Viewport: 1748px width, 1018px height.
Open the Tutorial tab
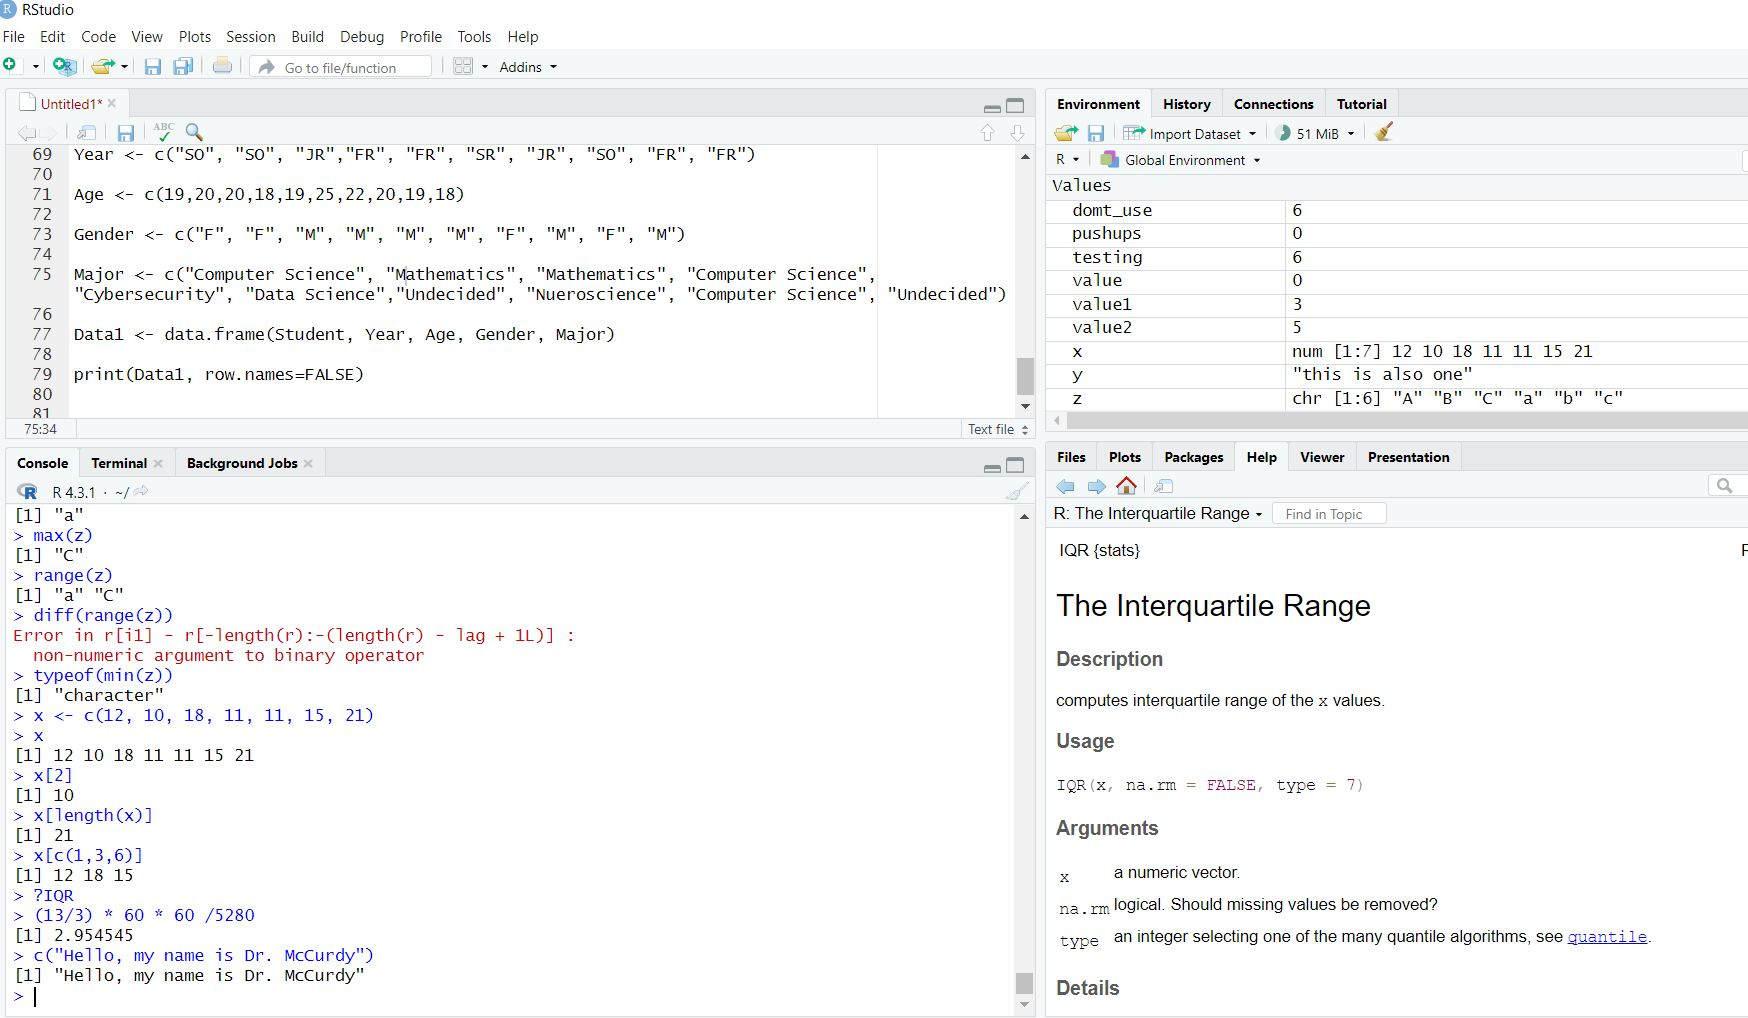[x=1361, y=104]
